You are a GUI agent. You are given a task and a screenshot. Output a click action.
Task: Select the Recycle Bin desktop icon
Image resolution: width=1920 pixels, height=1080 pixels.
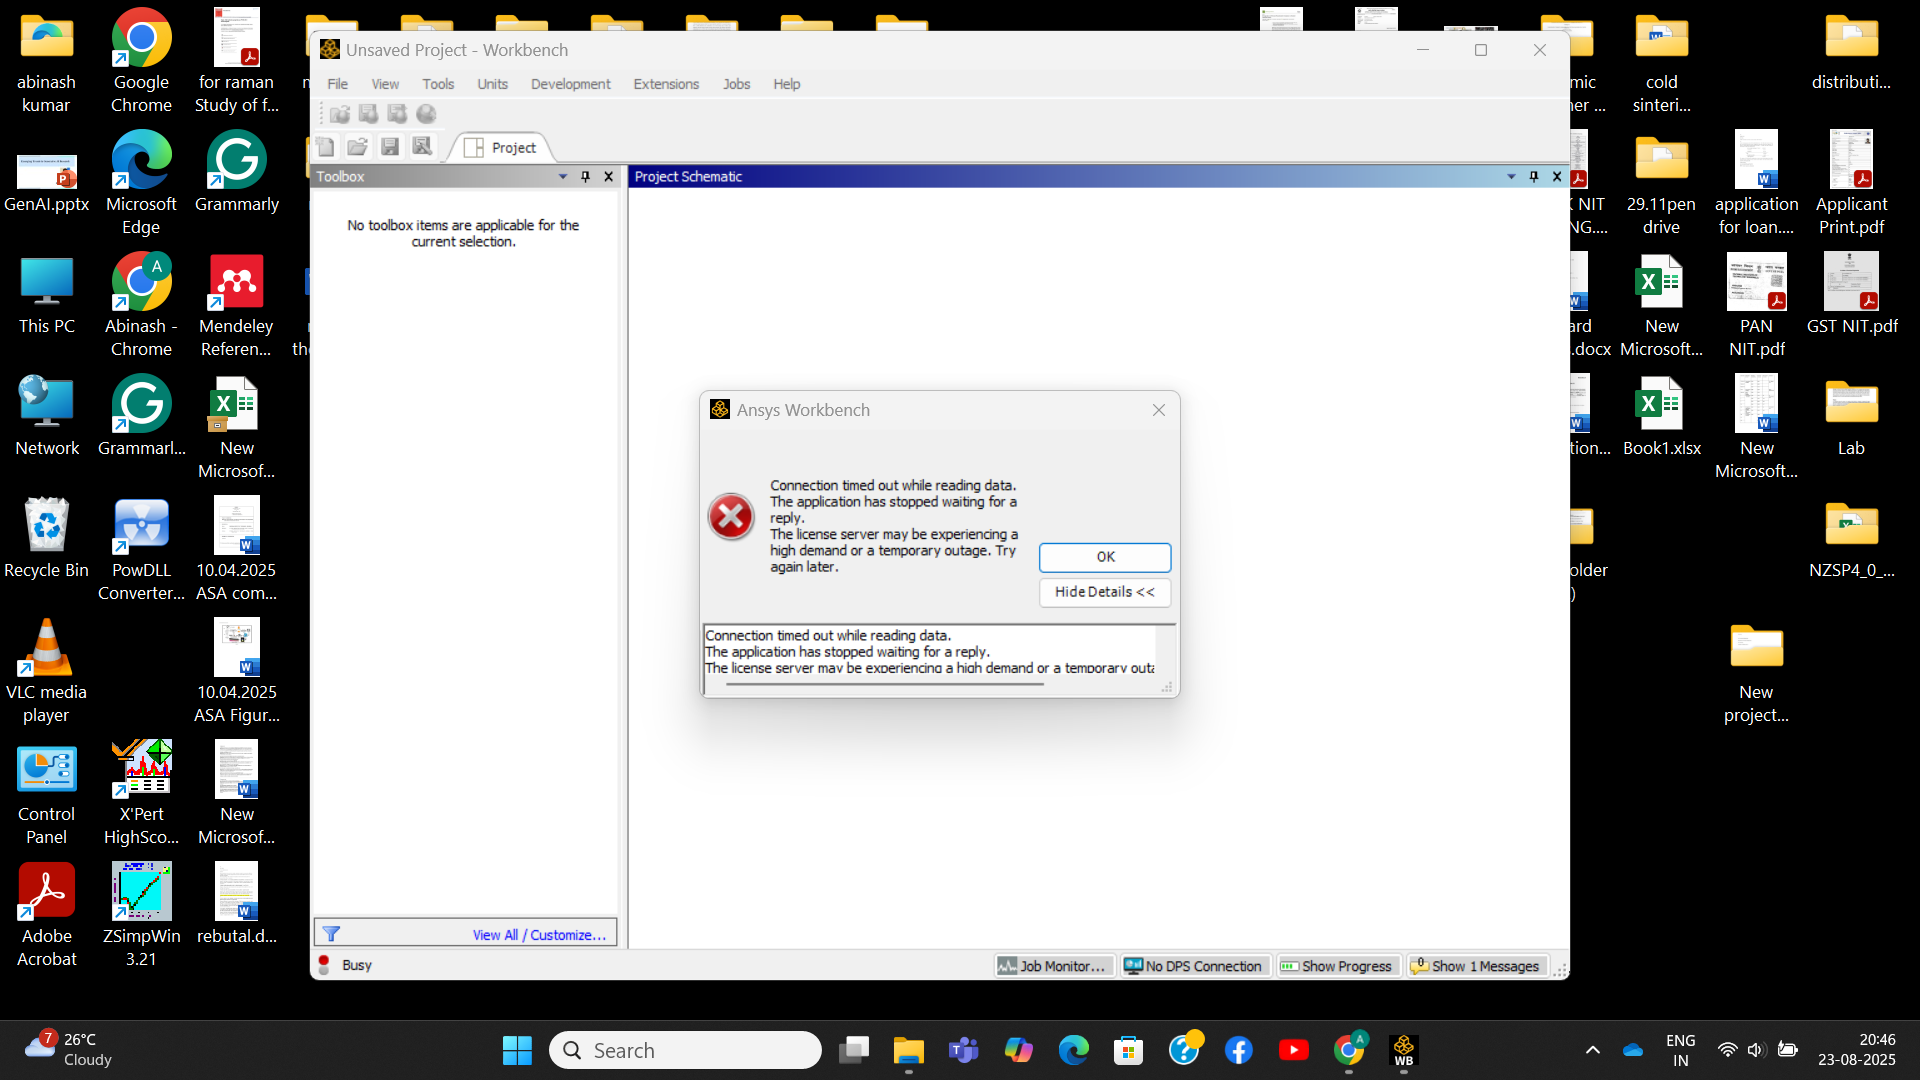pos(46,538)
